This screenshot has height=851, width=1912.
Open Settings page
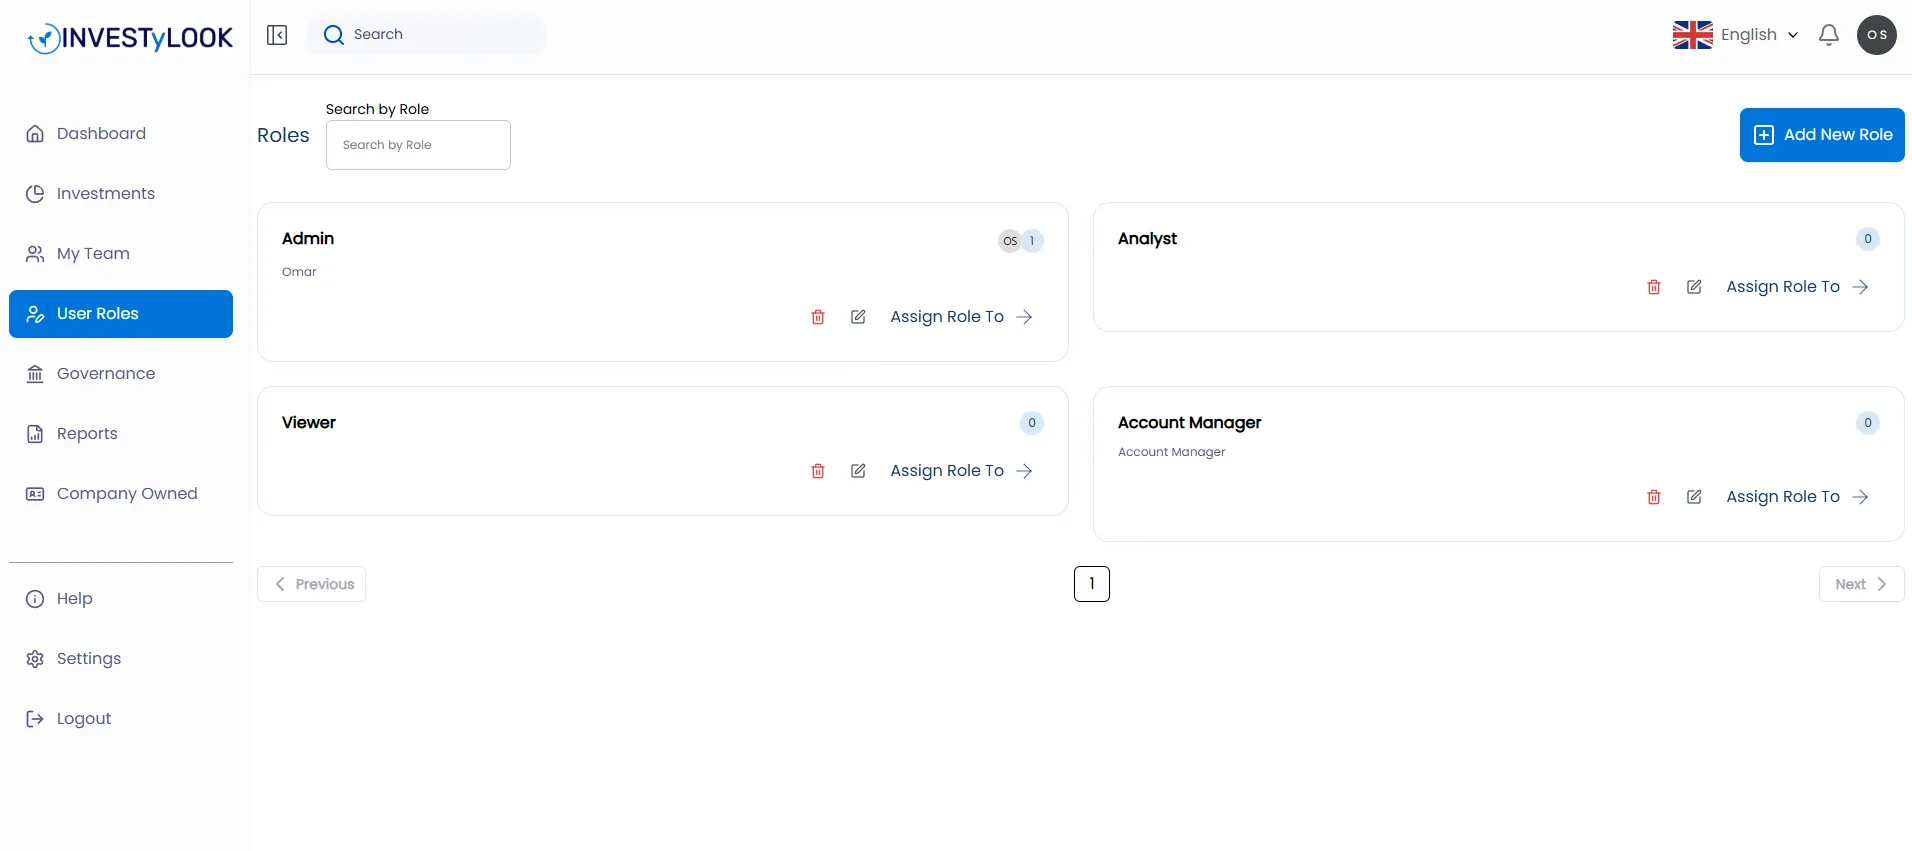tap(121, 659)
